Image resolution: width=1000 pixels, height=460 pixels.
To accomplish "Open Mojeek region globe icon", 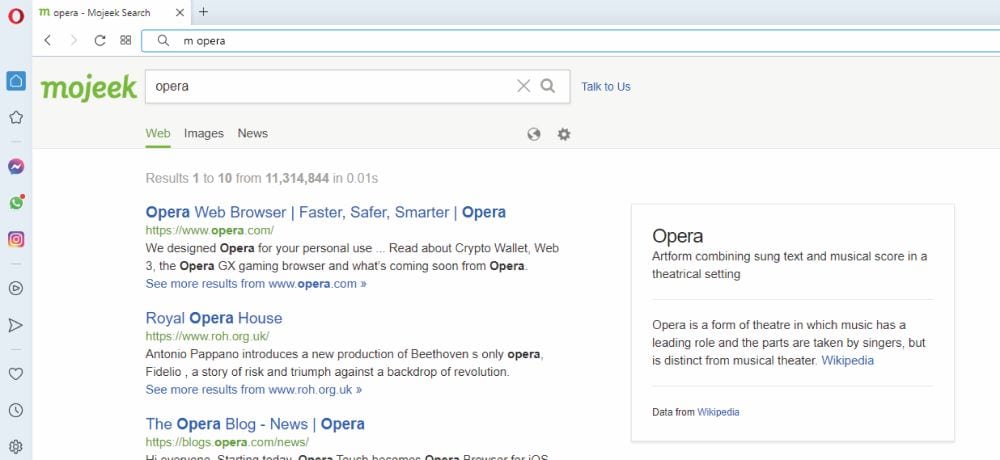I will 534,134.
